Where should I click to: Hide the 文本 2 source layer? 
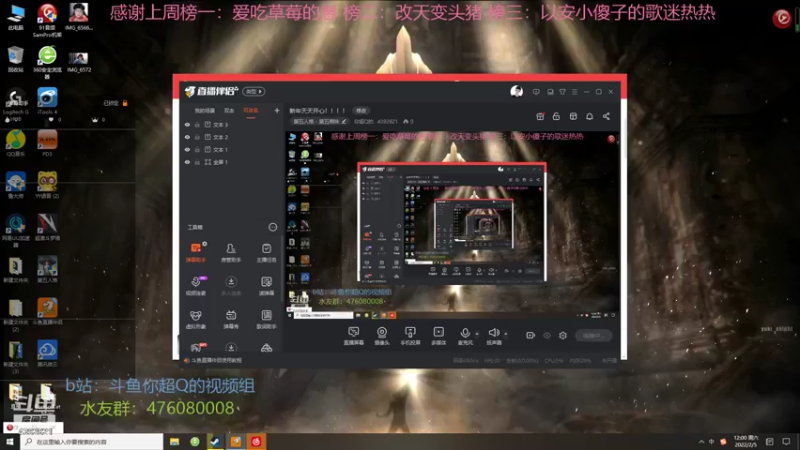coord(187,137)
